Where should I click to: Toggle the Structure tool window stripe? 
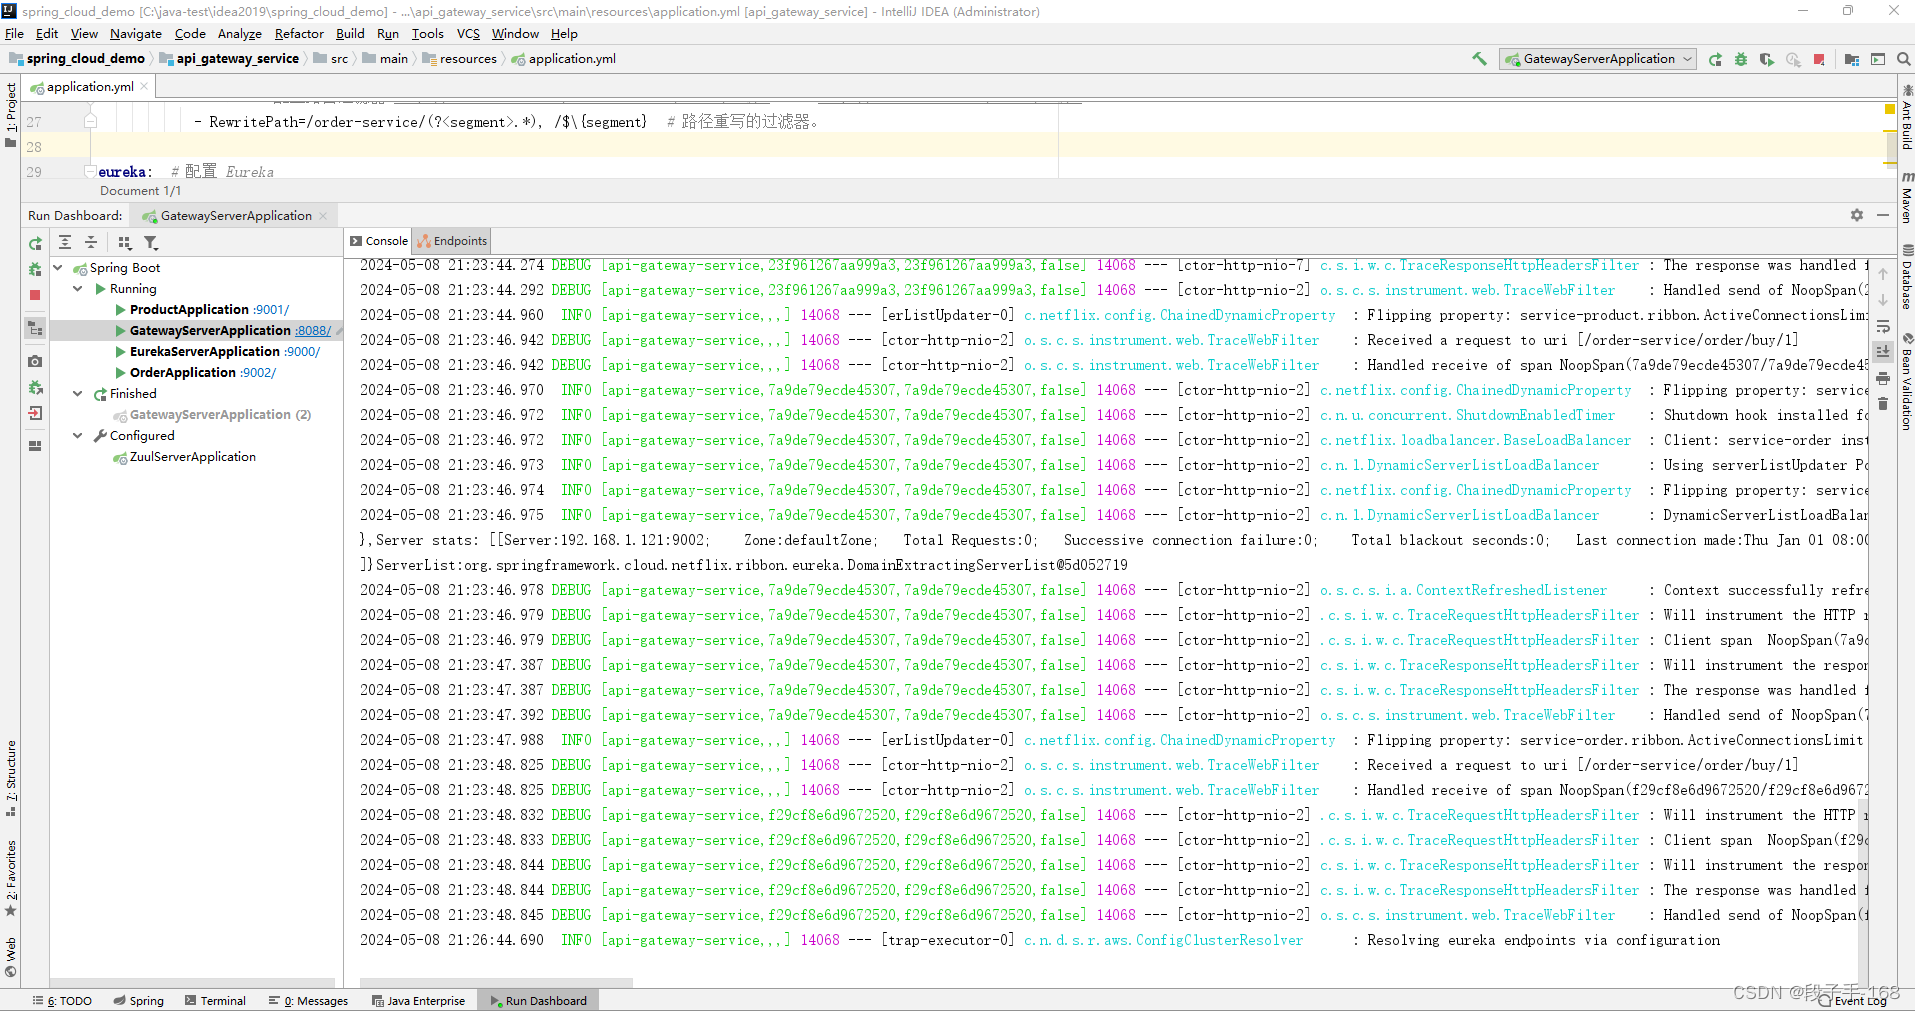(x=11, y=778)
